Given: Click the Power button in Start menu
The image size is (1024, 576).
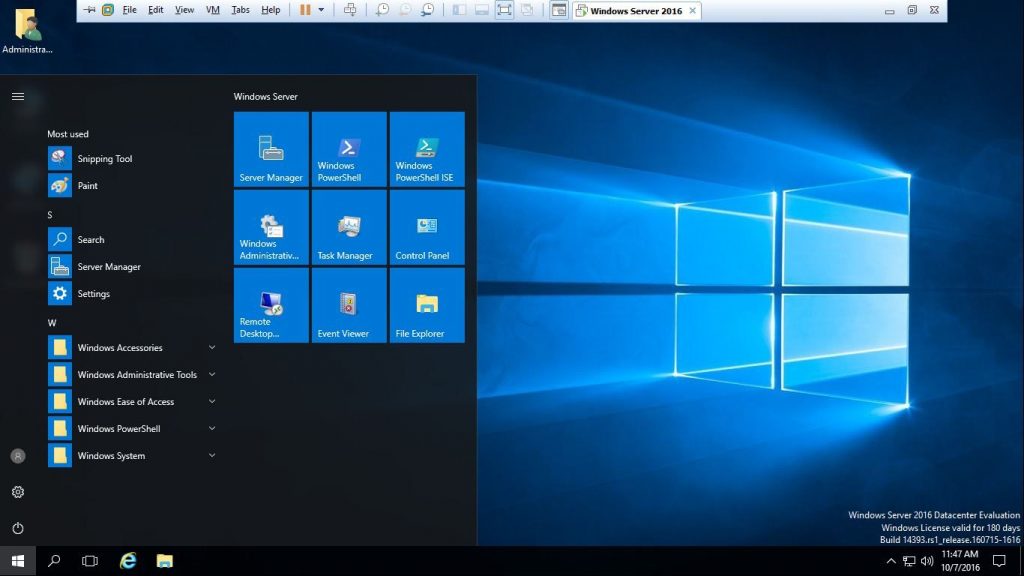Looking at the screenshot, I should [x=17, y=529].
